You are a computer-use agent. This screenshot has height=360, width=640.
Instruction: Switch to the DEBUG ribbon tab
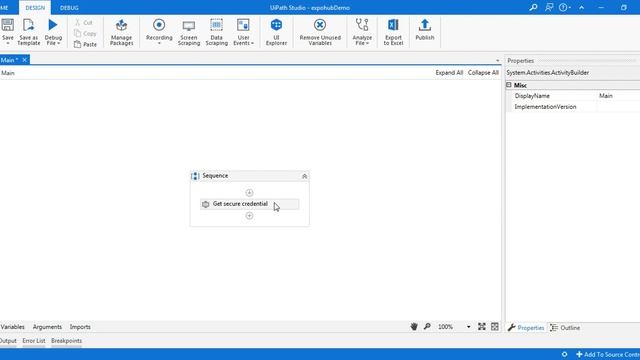pos(69,8)
